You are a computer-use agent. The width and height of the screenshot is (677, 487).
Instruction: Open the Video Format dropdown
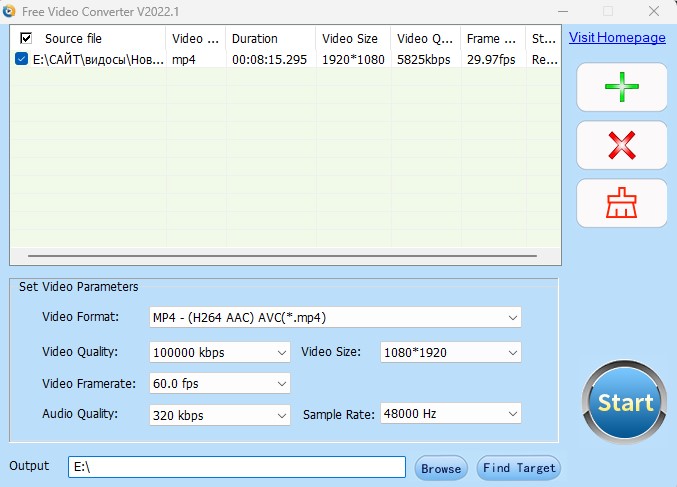tap(335, 317)
